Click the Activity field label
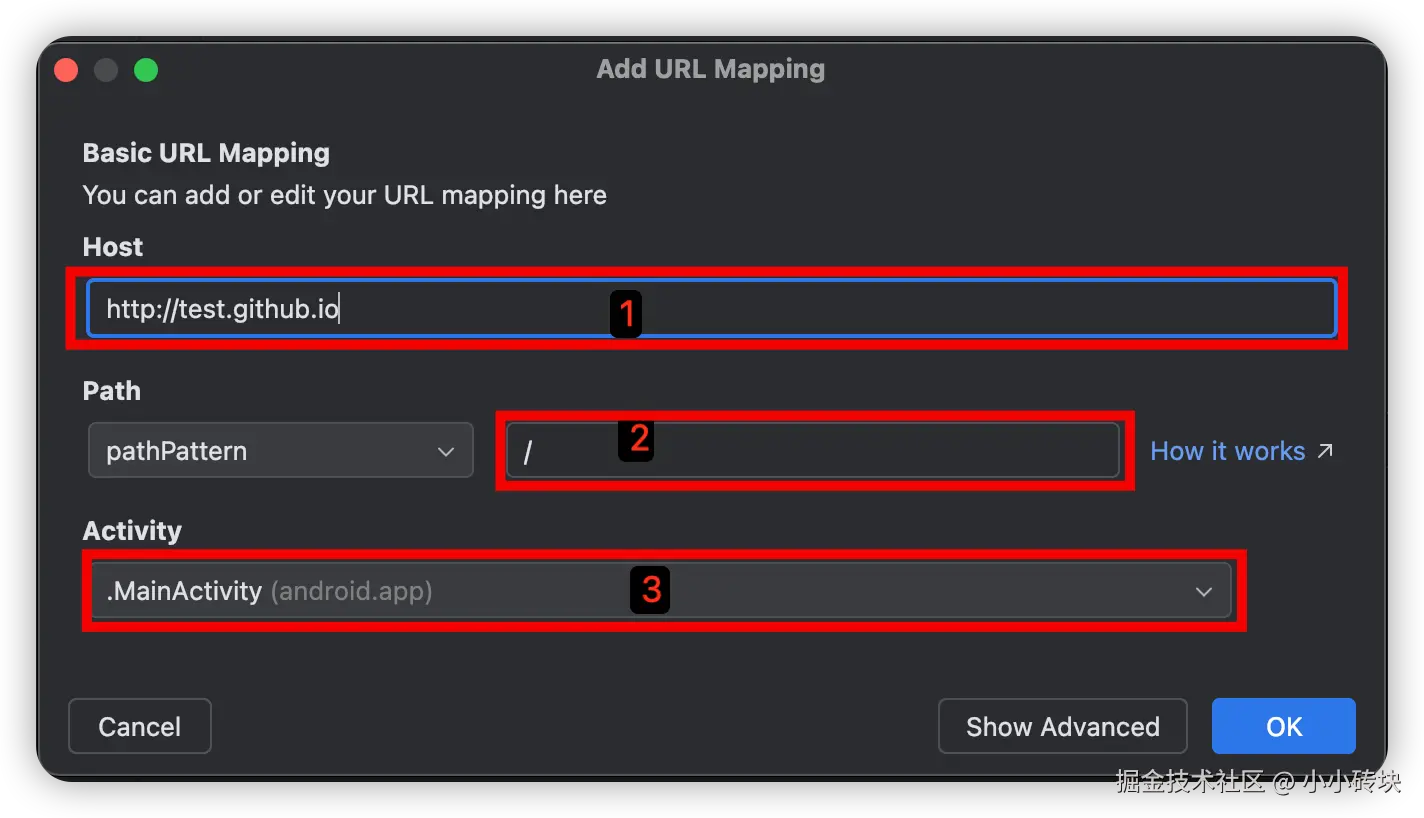 click(132, 531)
